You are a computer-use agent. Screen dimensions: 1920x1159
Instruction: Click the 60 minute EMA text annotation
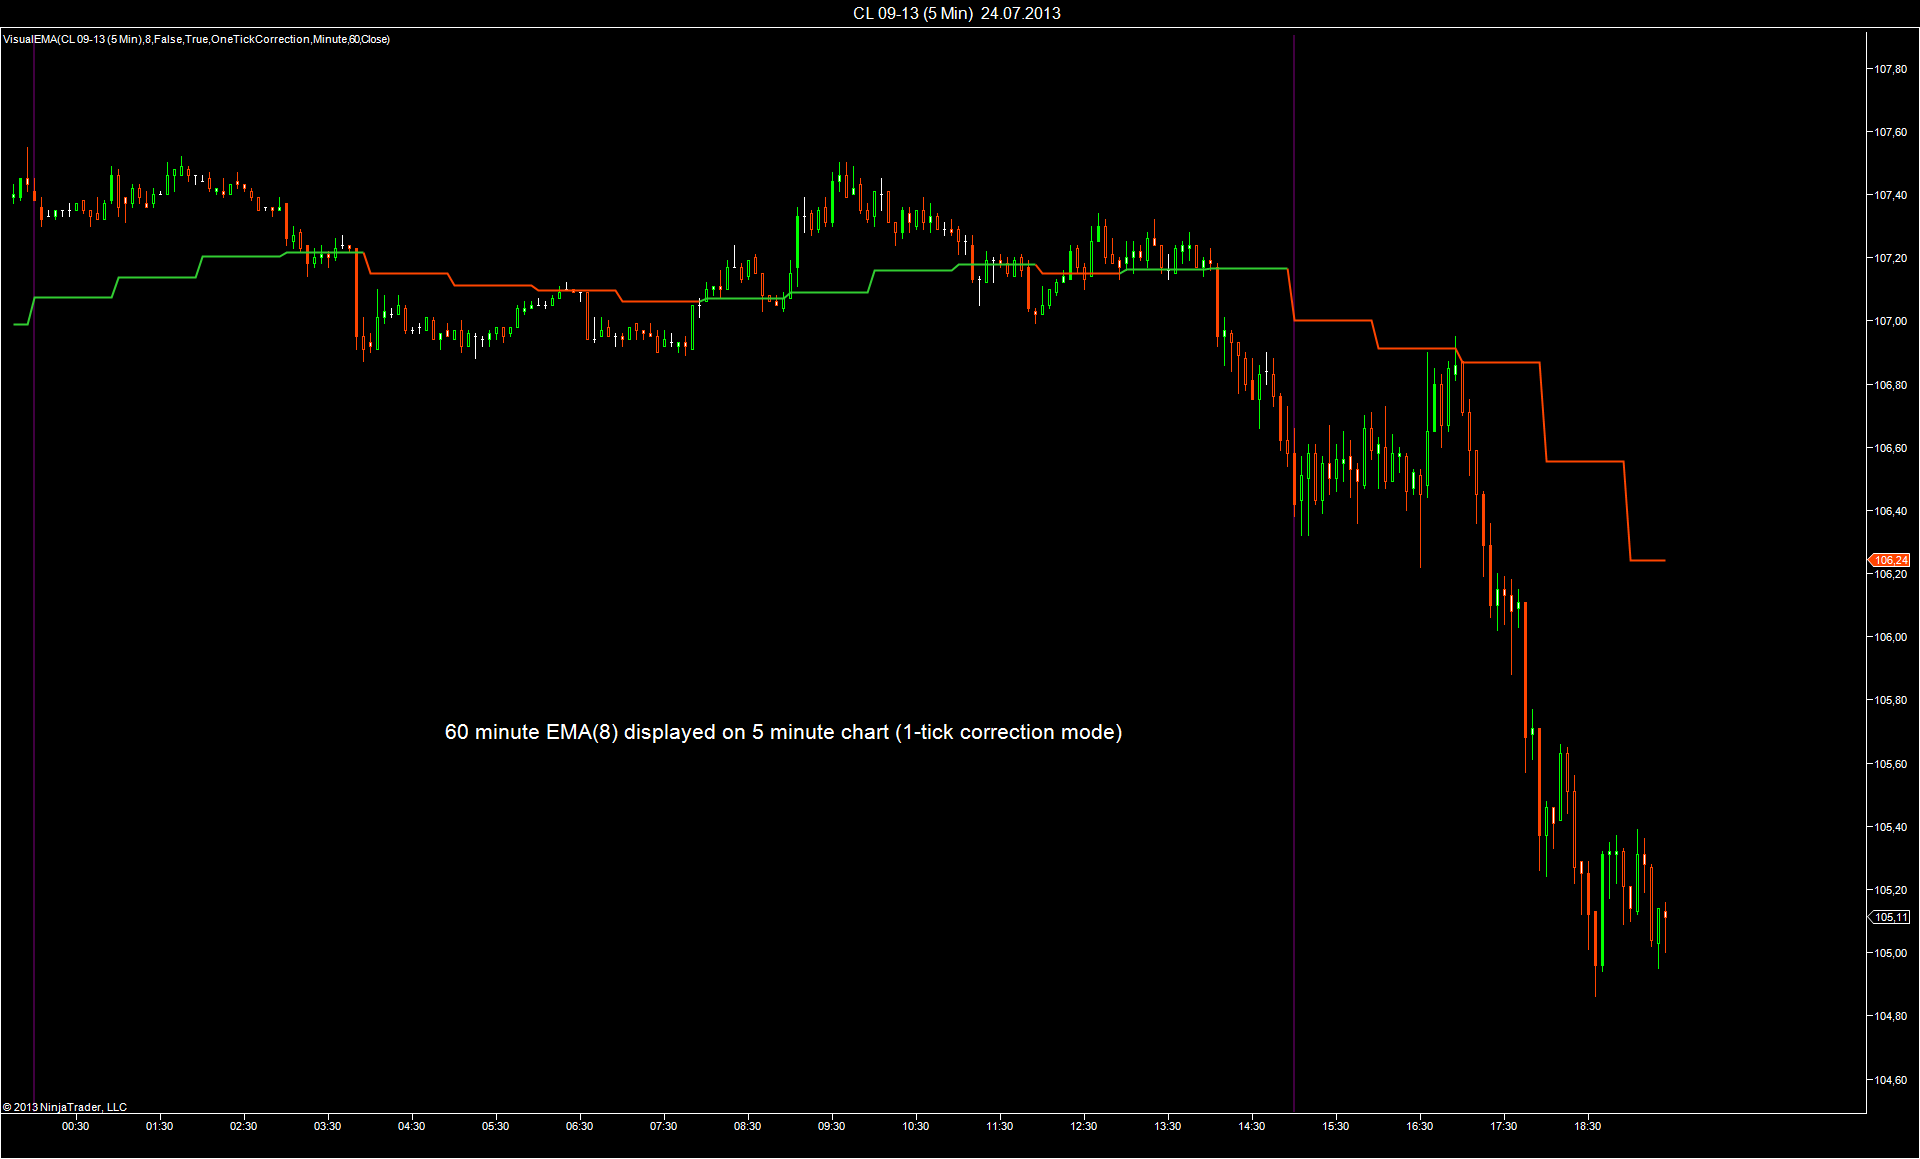click(x=783, y=732)
